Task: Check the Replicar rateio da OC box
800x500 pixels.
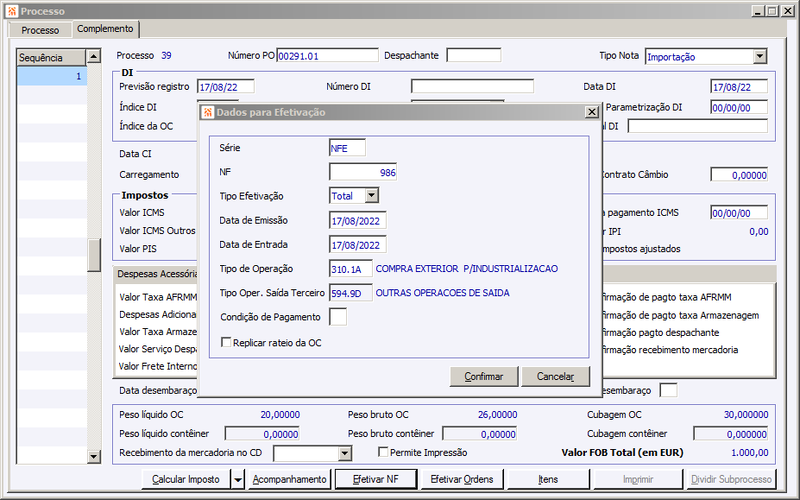Action: 226,342
